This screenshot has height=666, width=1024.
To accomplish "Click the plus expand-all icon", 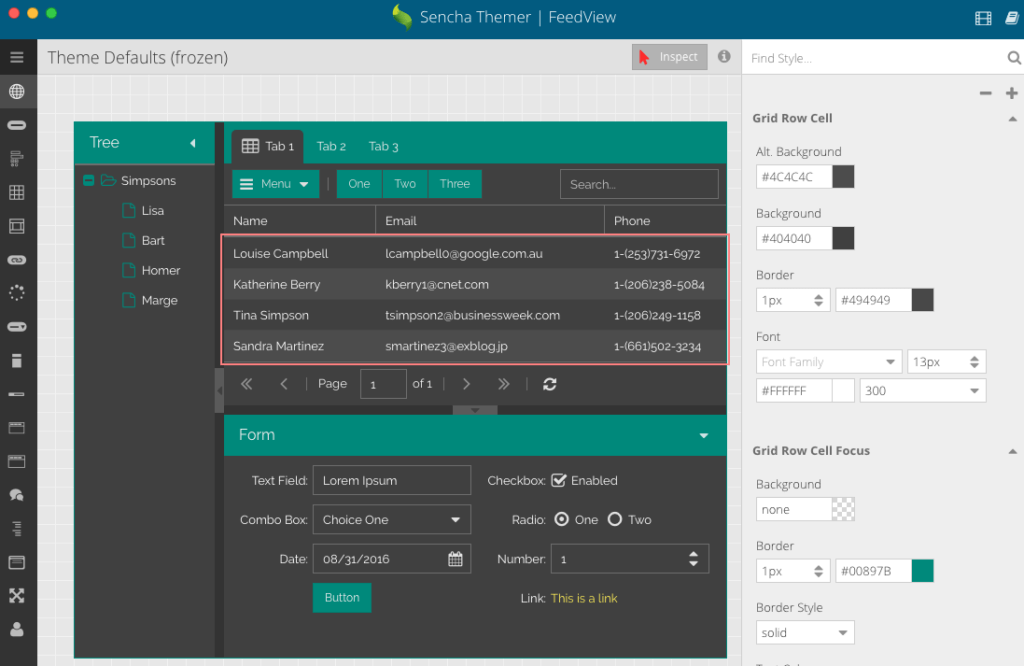I will click(1012, 93).
